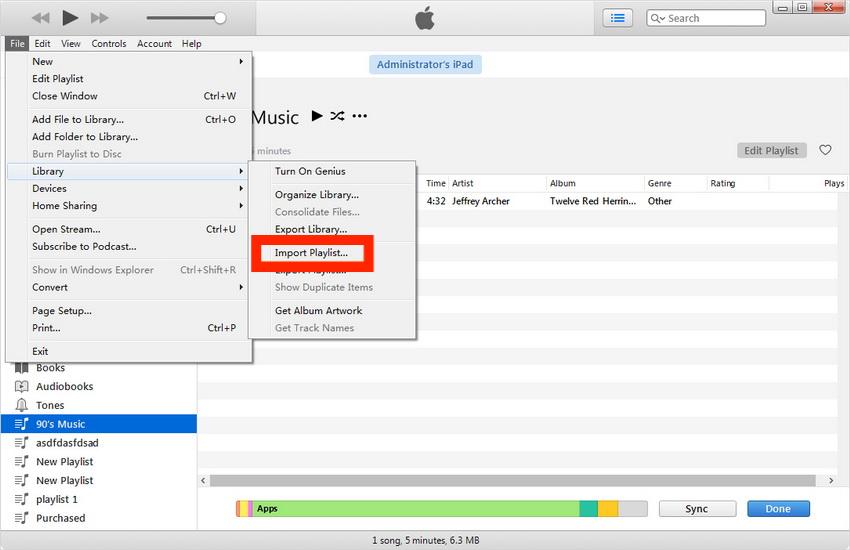Select the asdfdasfdsad playlist
This screenshot has height=550, width=850.
click(x=99, y=443)
